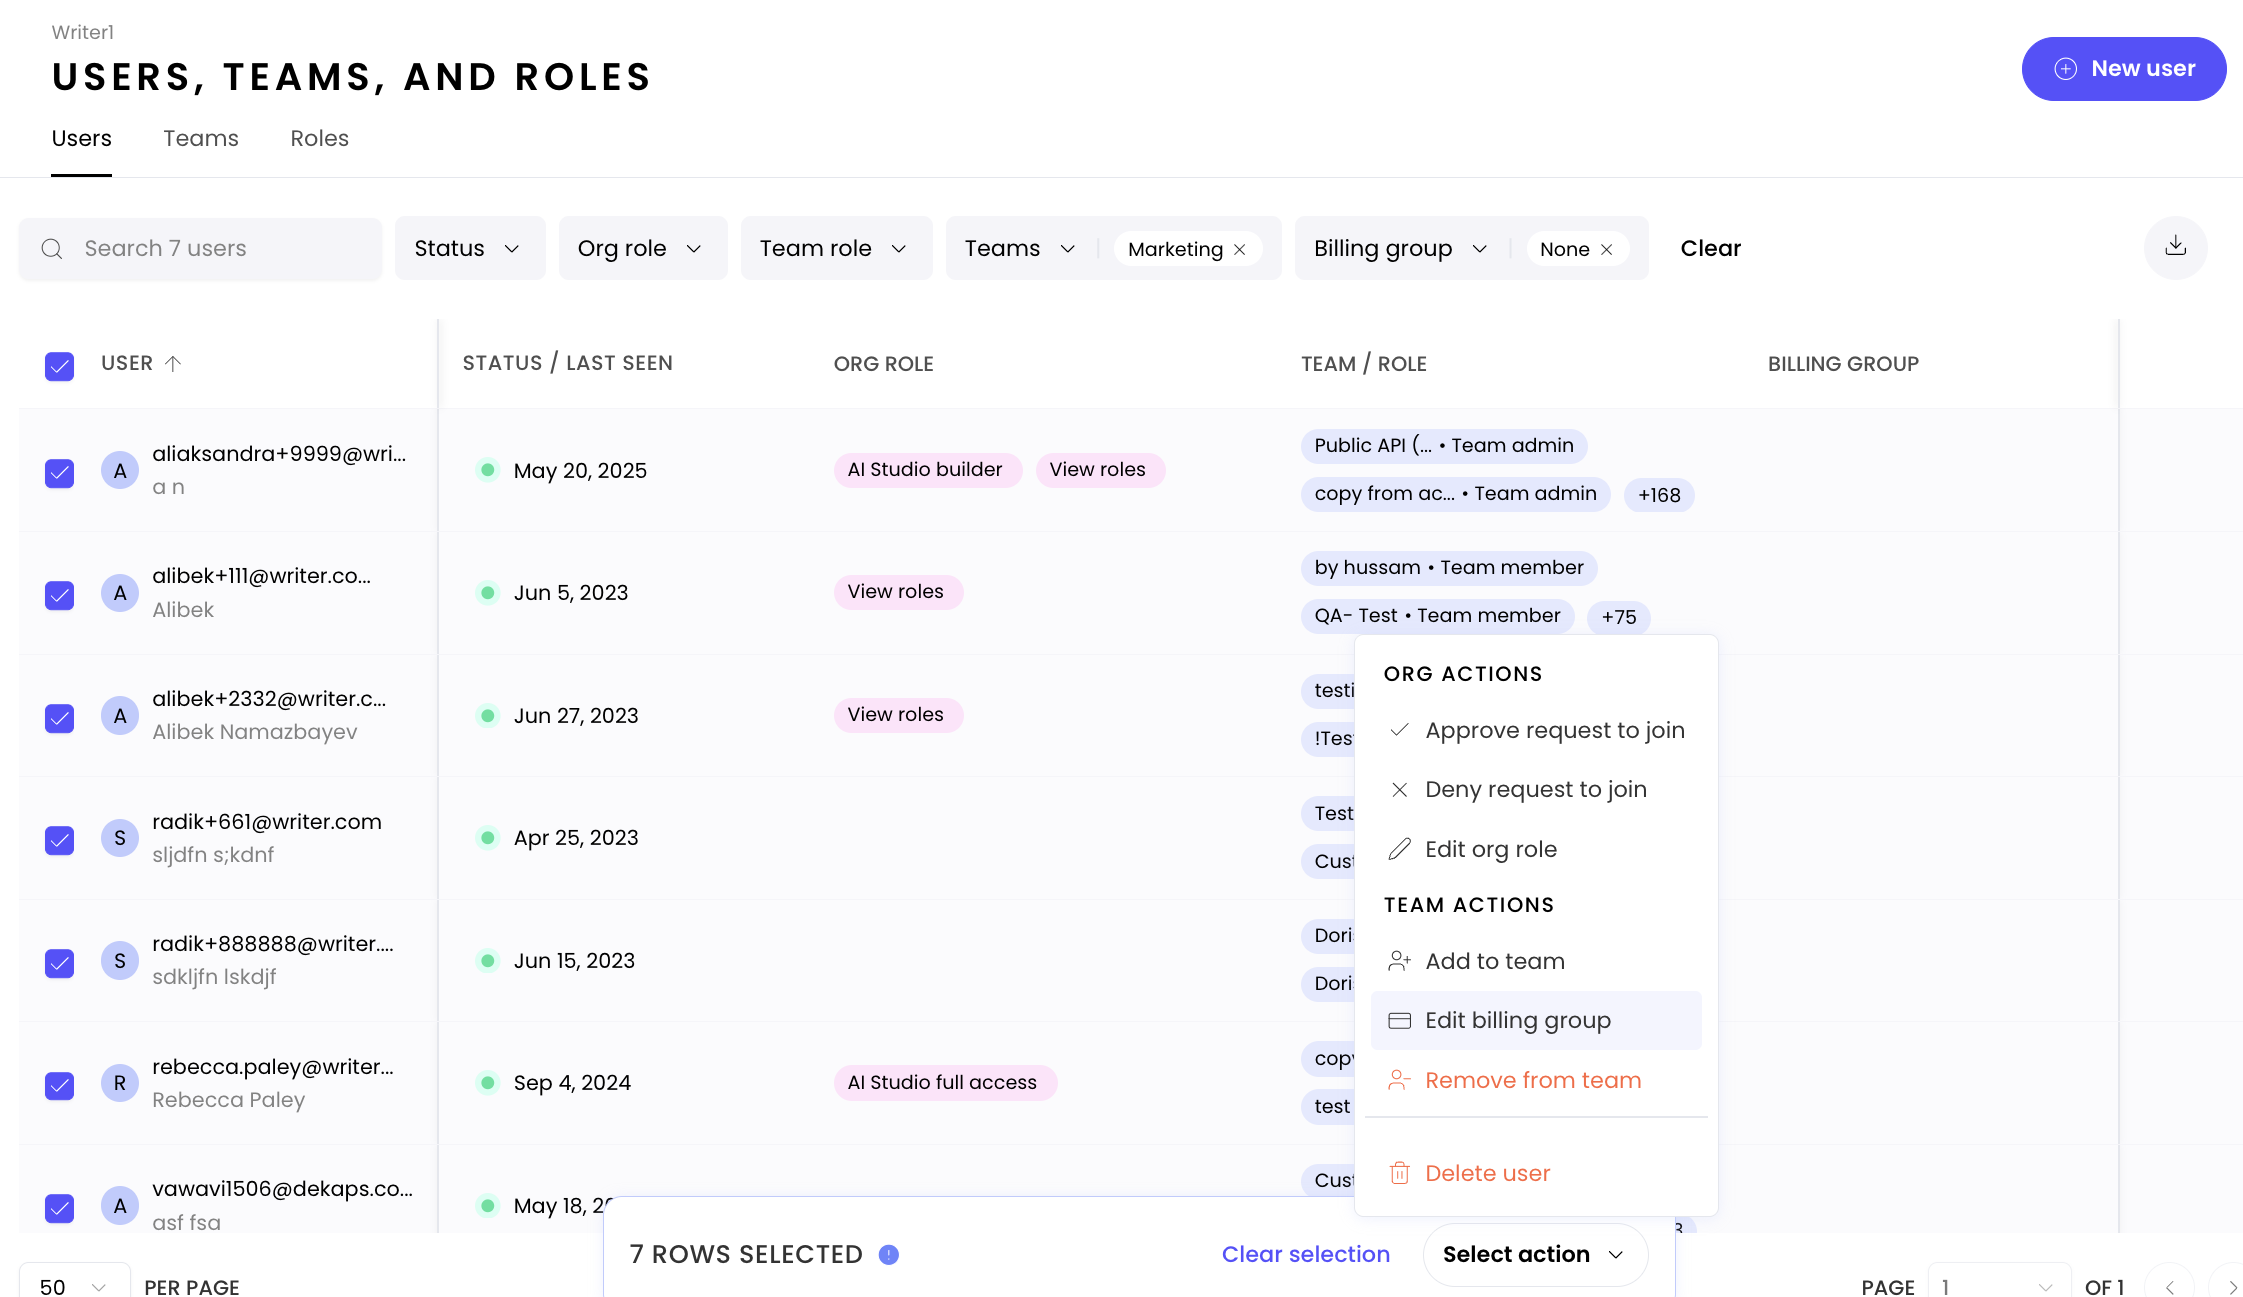Remove the None billing group filter
The width and height of the screenshot is (2243, 1297).
(1607, 249)
